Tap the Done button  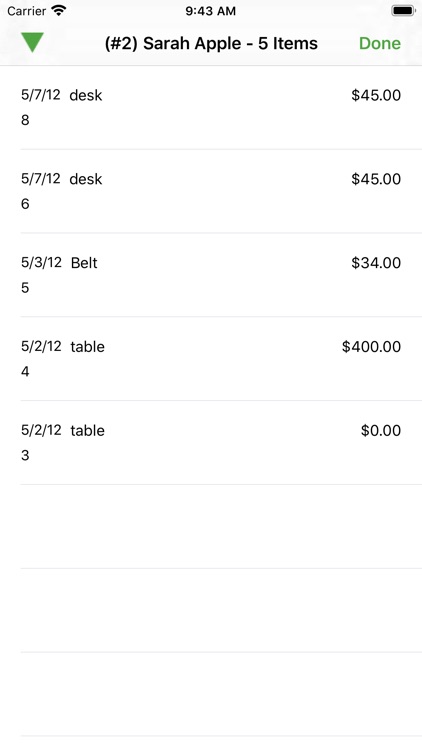coord(379,43)
